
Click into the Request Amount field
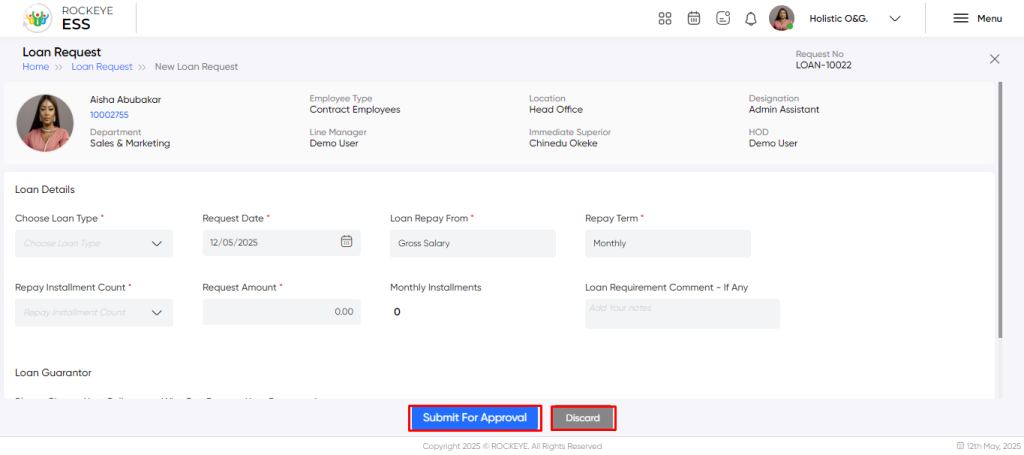pyautogui.click(x=281, y=312)
